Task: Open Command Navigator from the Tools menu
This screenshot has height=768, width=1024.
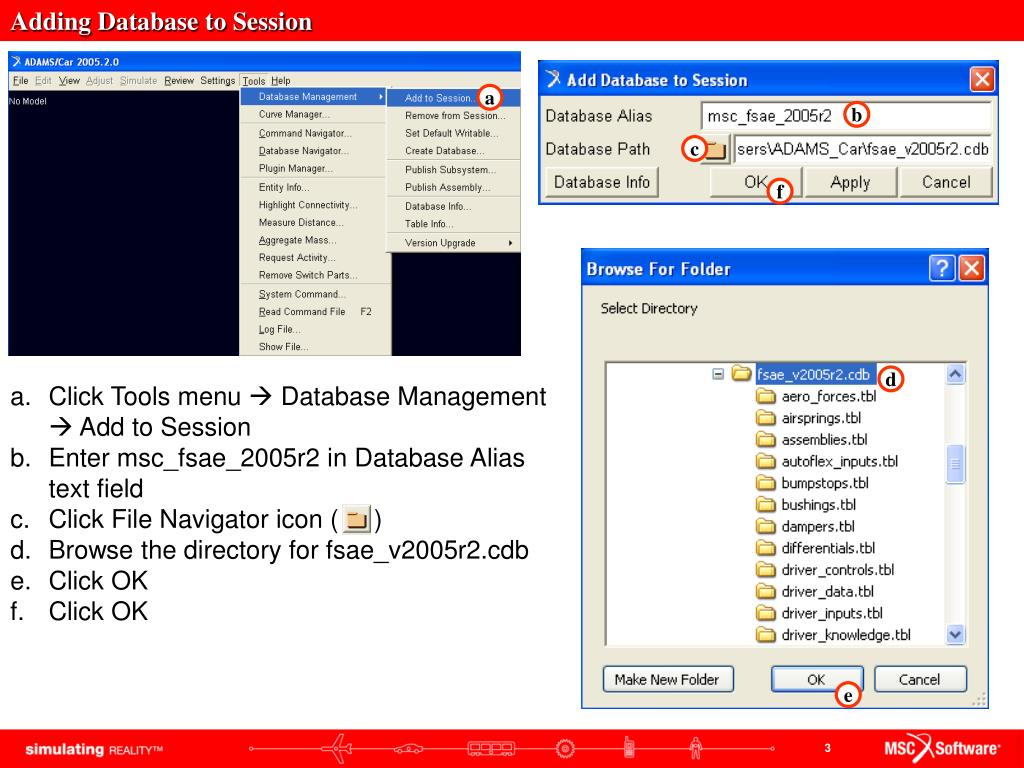Action: pyautogui.click(x=315, y=133)
